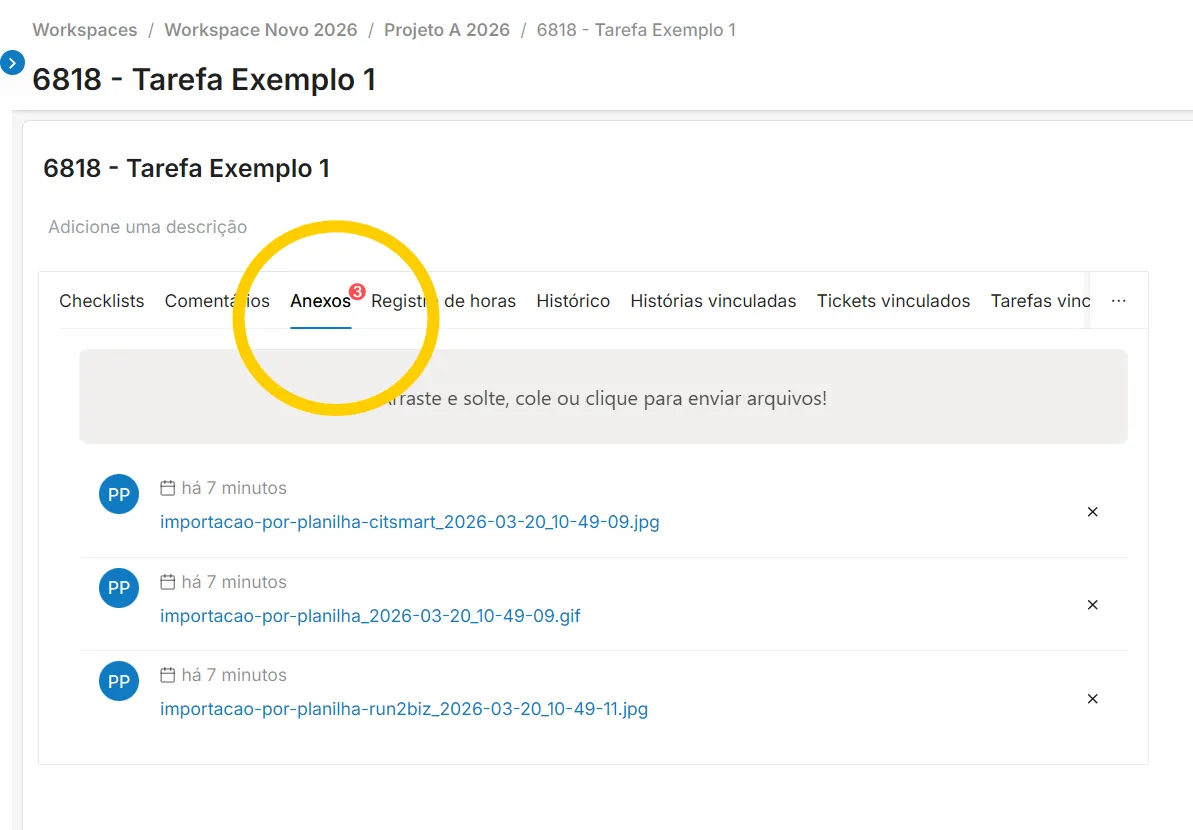1193x830 pixels.
Task: Click PP avatar of run2biz attachment
Action: point(119,681)
